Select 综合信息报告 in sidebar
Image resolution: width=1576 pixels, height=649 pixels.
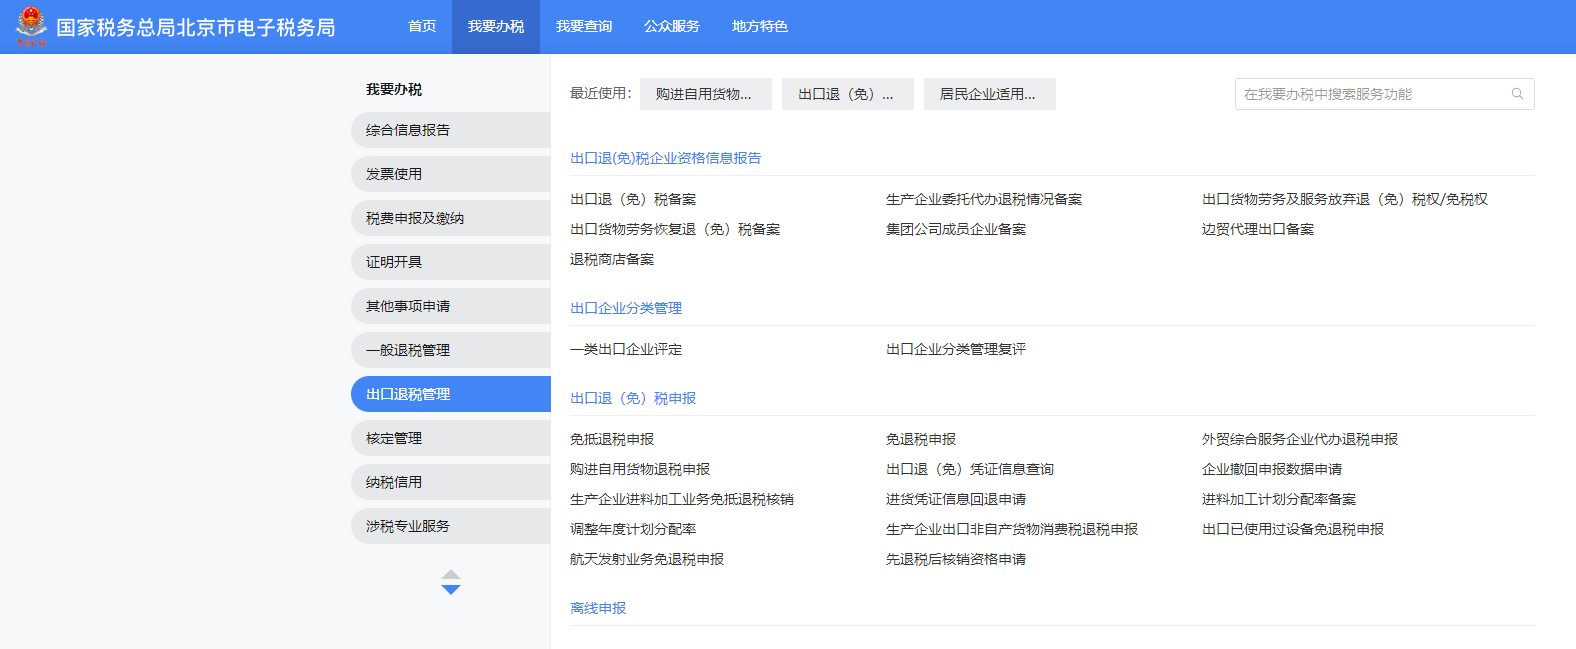tap(451, 130)
